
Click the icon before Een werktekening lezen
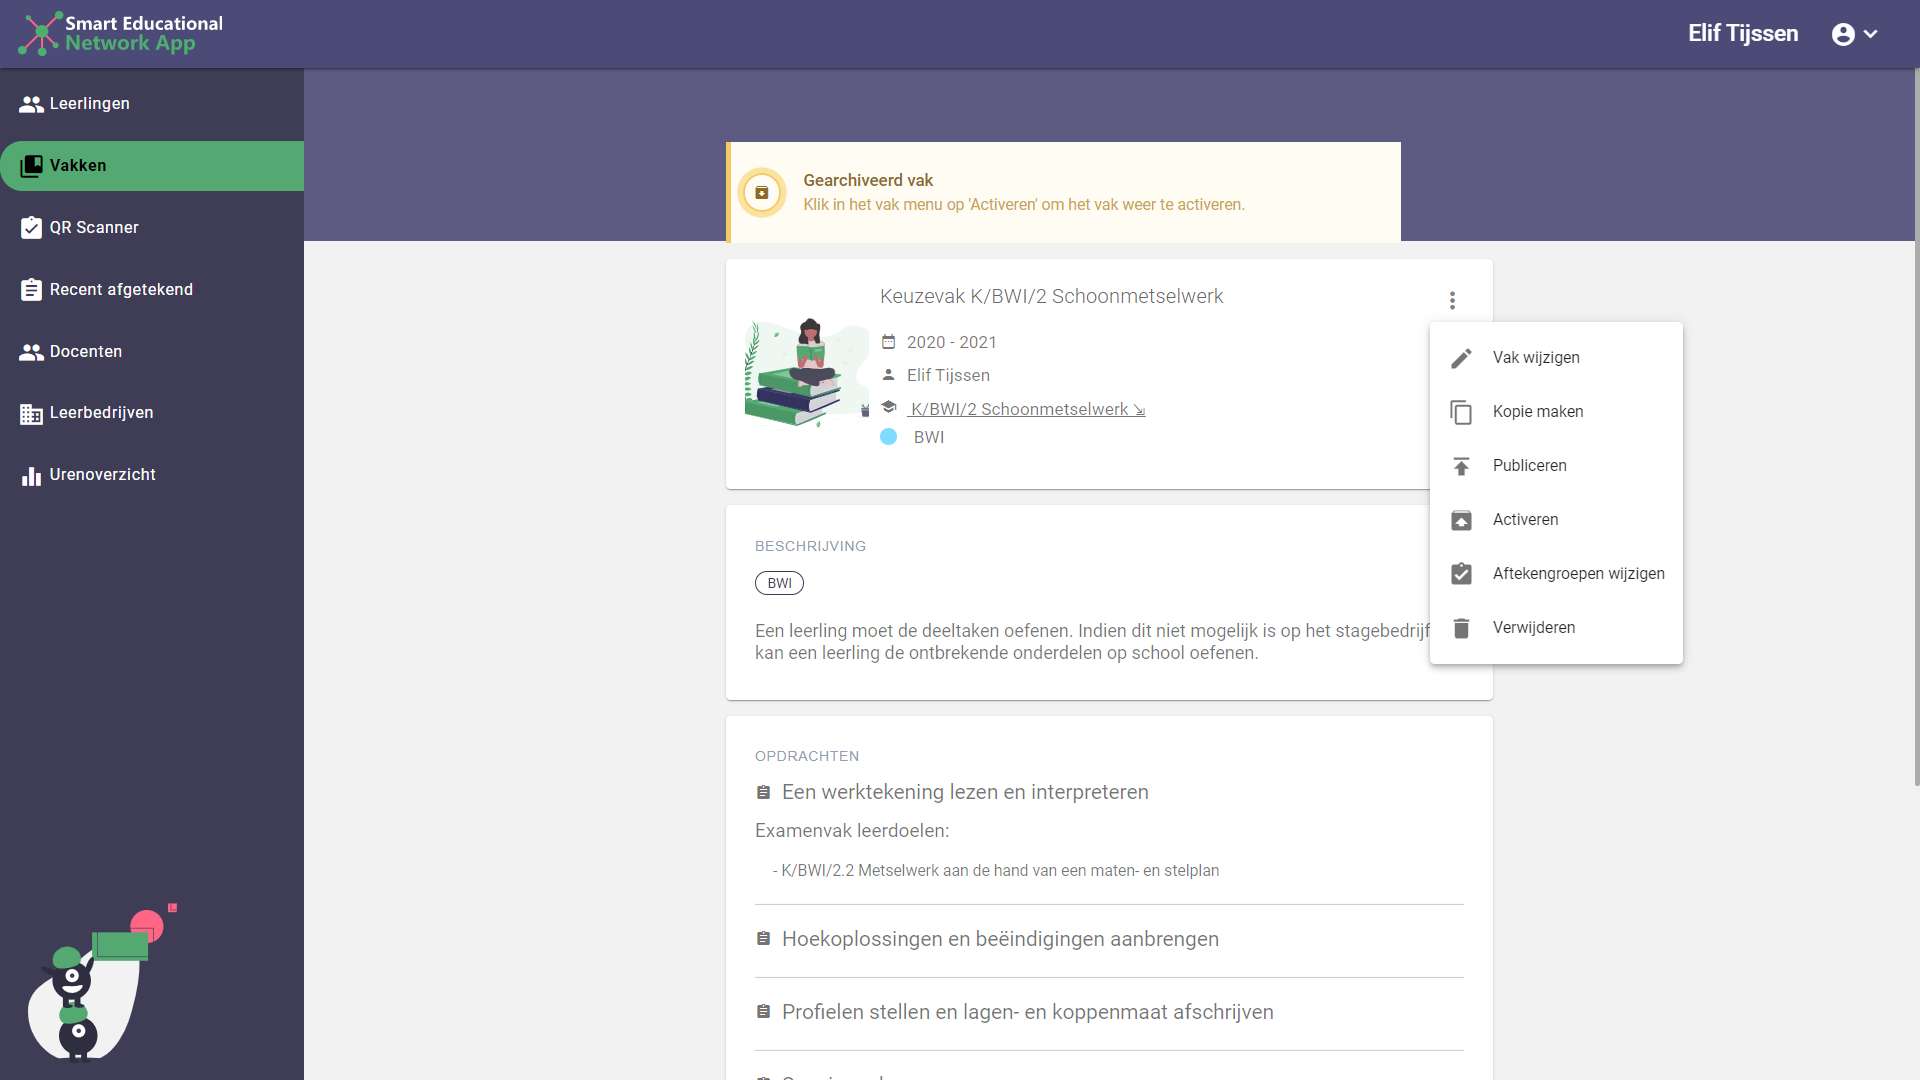[763, 793]
